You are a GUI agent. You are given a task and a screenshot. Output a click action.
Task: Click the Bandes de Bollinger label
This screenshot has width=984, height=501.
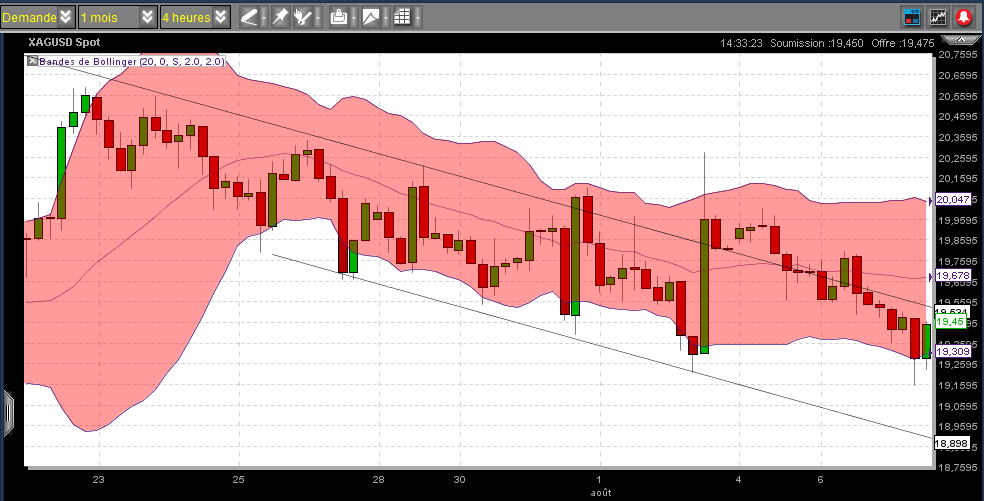click(130, 61)
